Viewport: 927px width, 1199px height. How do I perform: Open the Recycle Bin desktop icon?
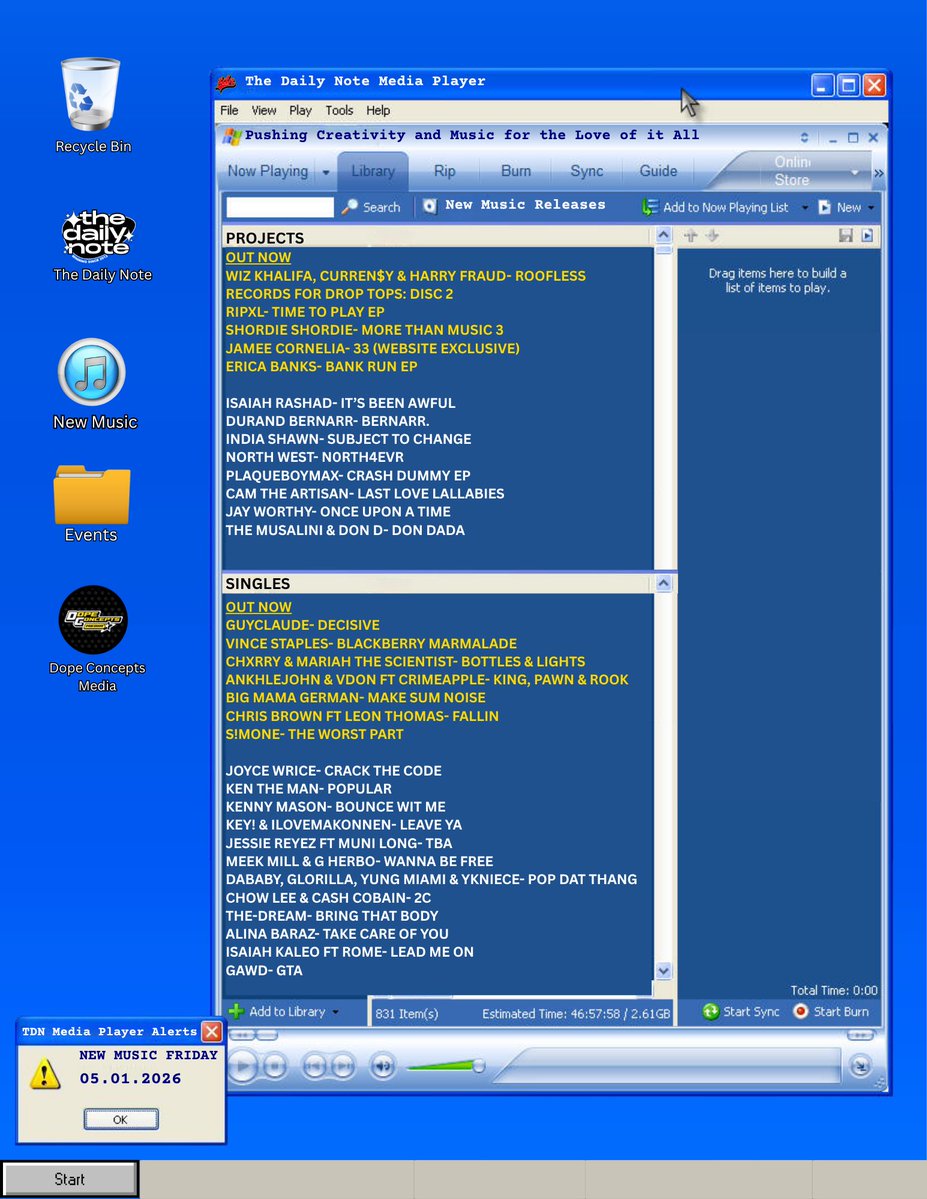click(91, 95)
